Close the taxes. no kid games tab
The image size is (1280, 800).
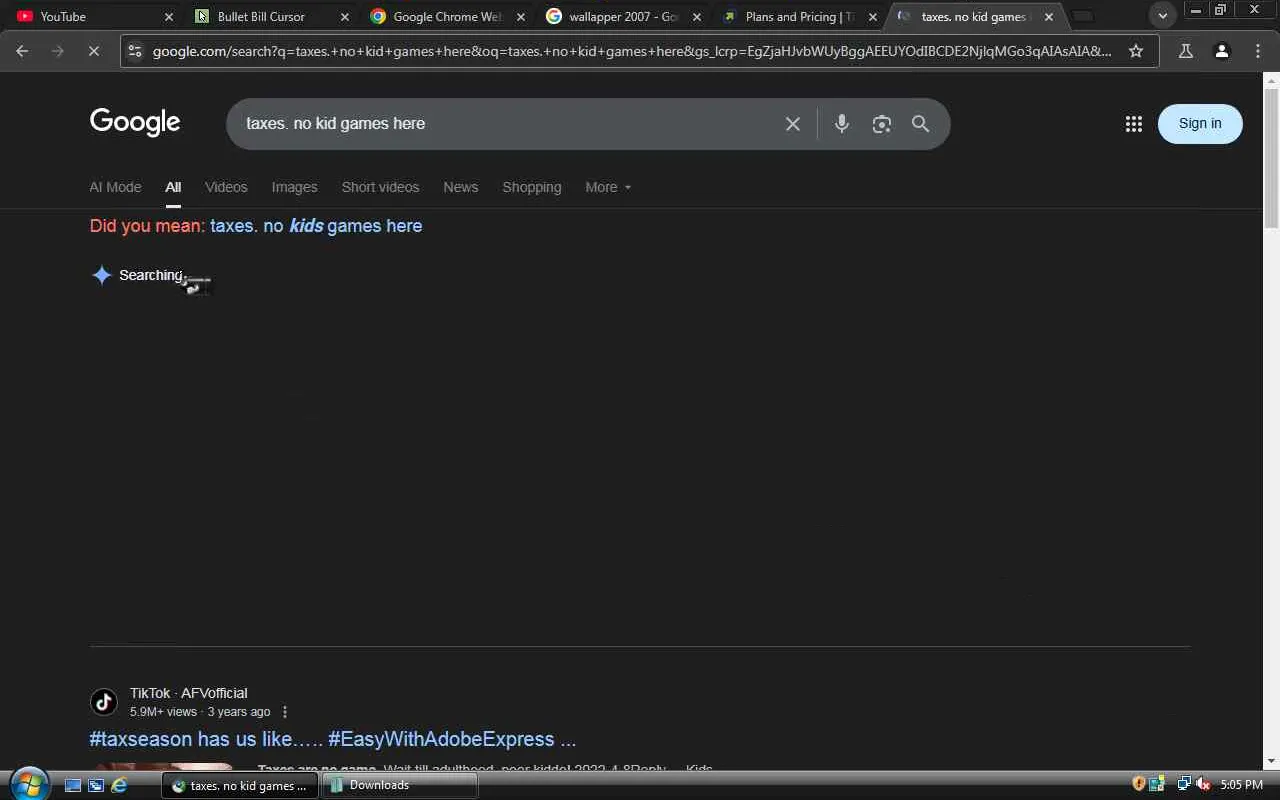[1049, 17]
